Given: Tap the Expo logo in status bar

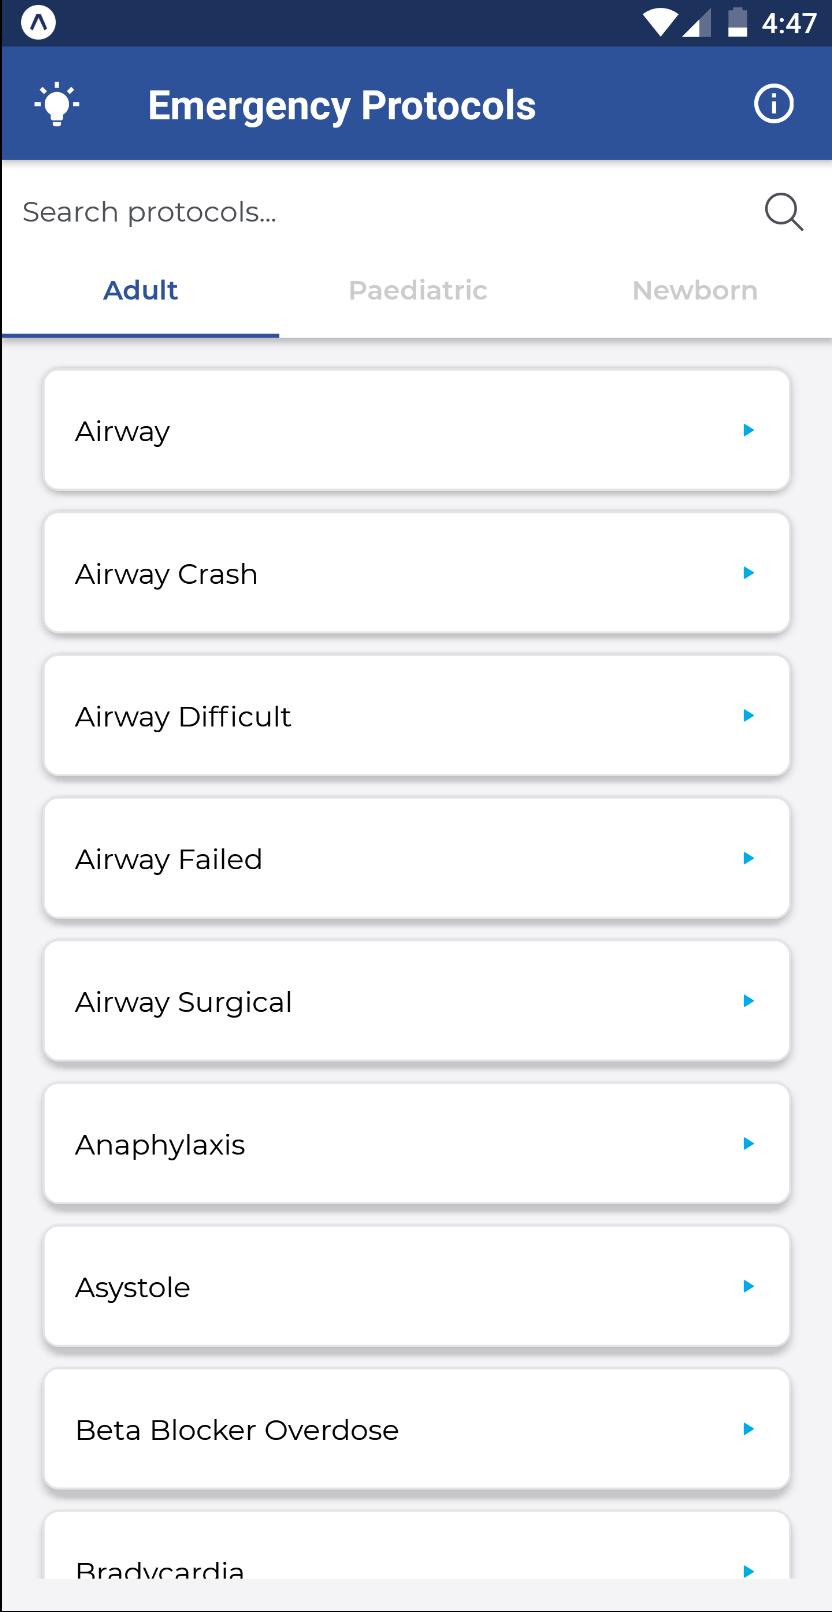Looking at the screenshot, I should 38,22.
